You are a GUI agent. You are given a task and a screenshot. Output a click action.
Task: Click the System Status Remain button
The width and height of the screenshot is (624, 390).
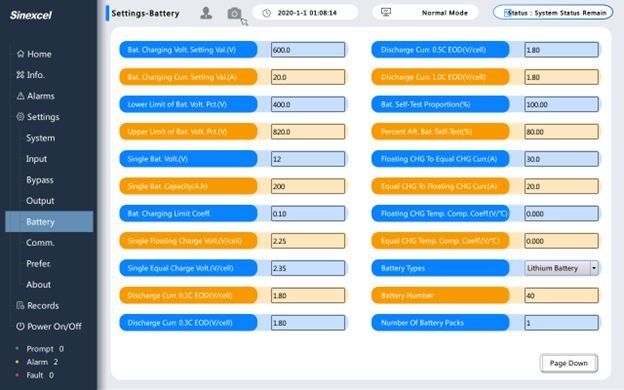553,13
